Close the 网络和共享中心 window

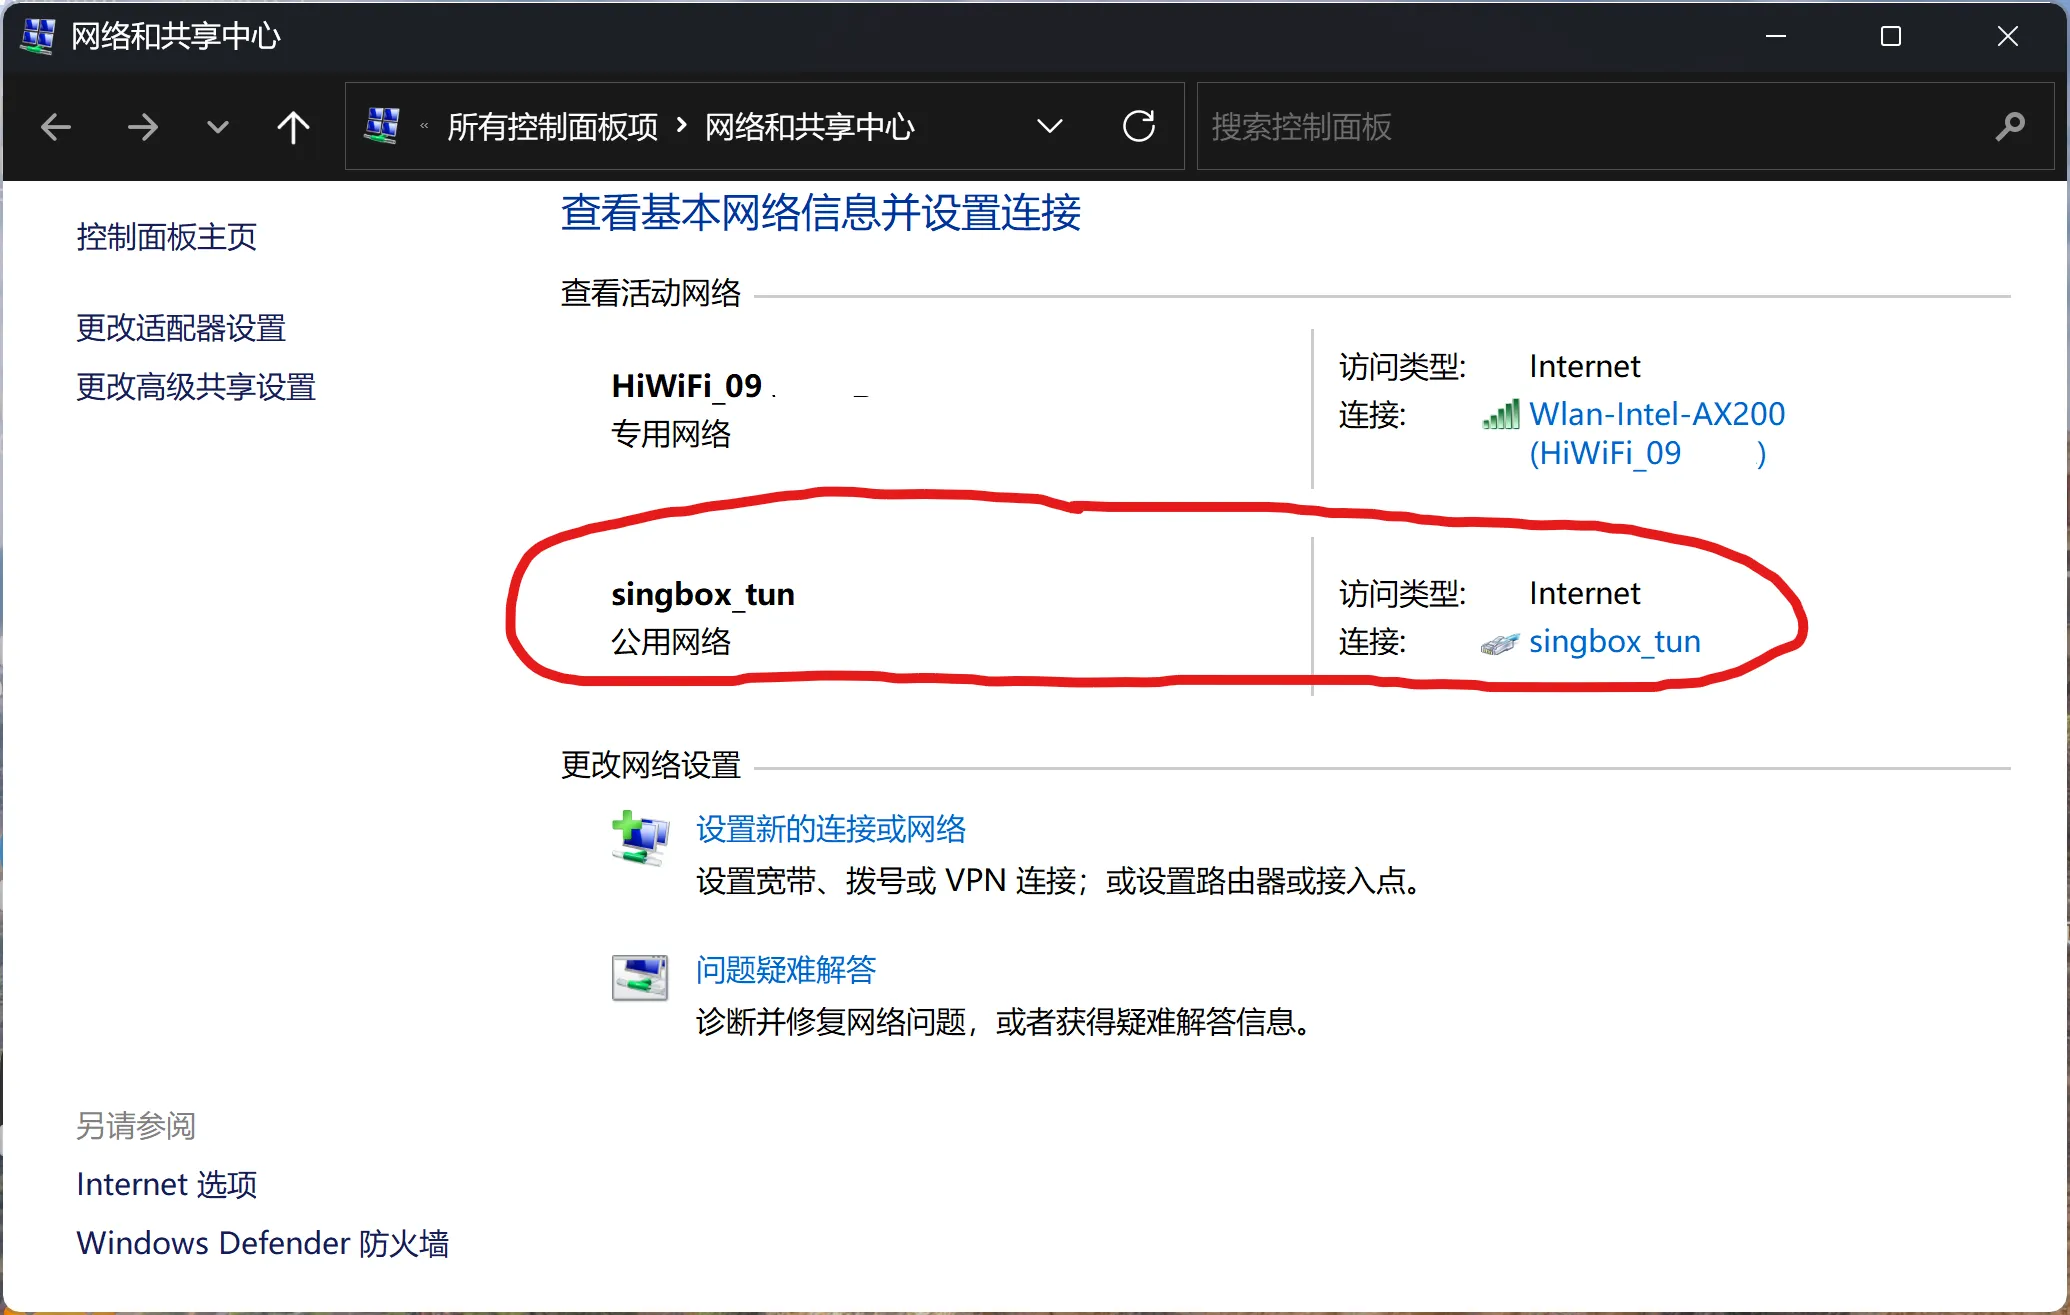(2007, 36)
